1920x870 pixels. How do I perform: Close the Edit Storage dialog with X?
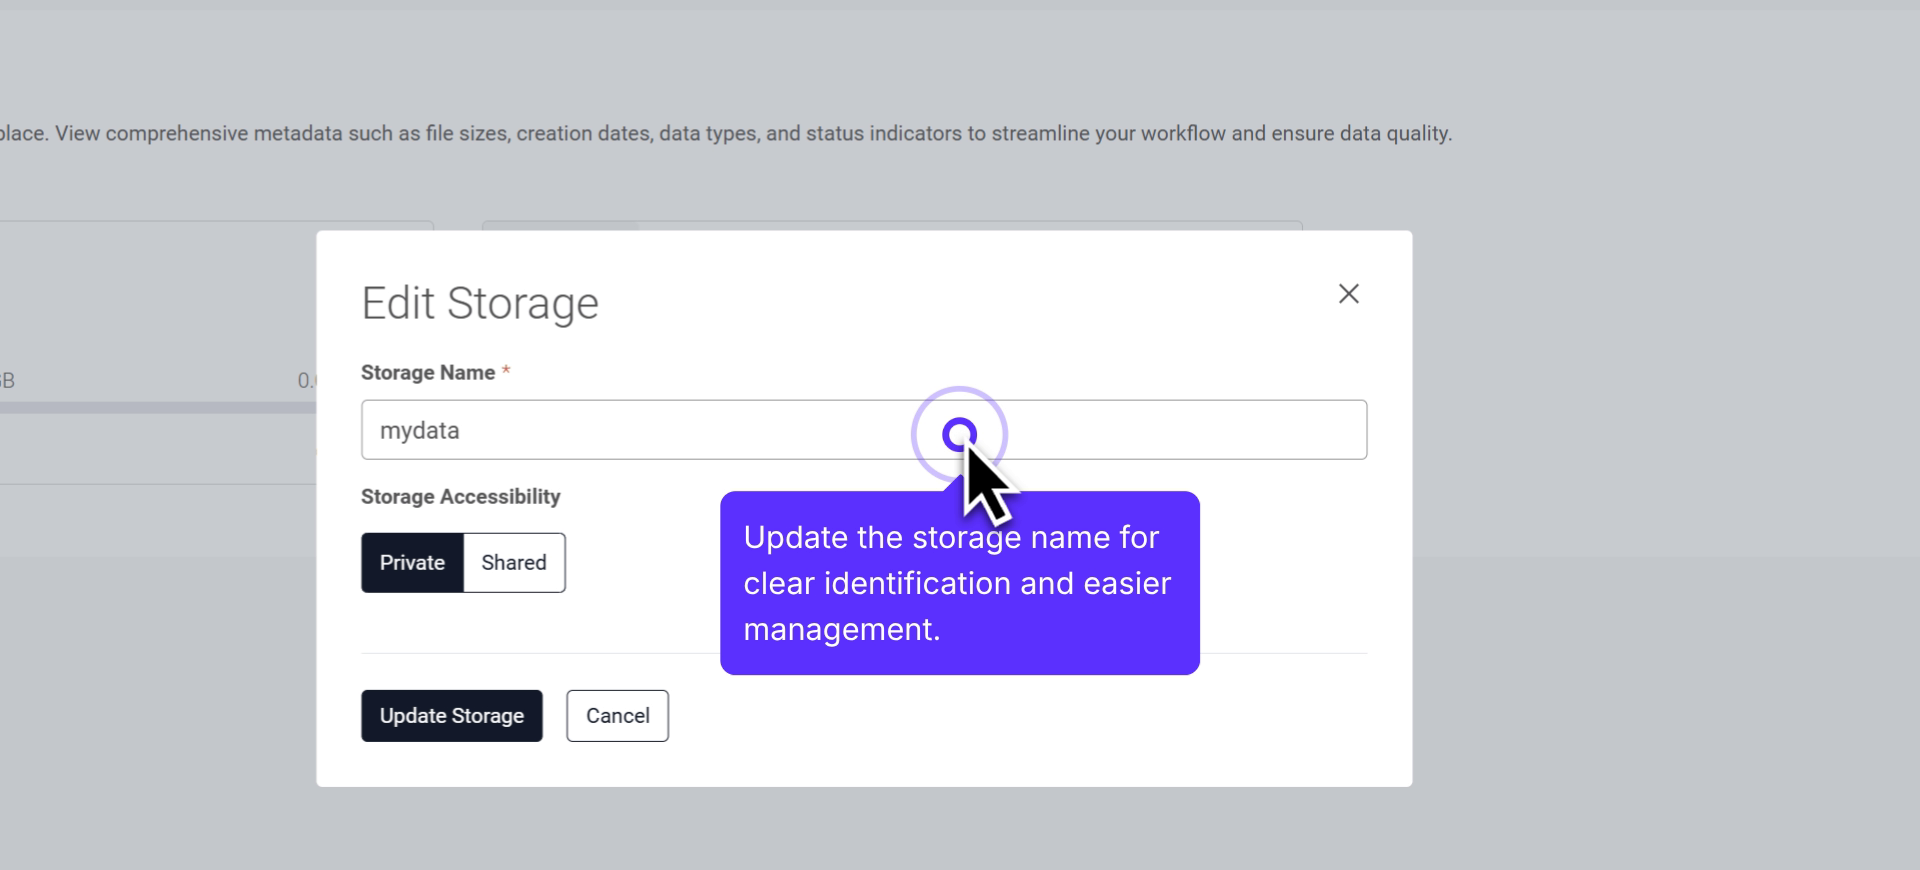1348,294
